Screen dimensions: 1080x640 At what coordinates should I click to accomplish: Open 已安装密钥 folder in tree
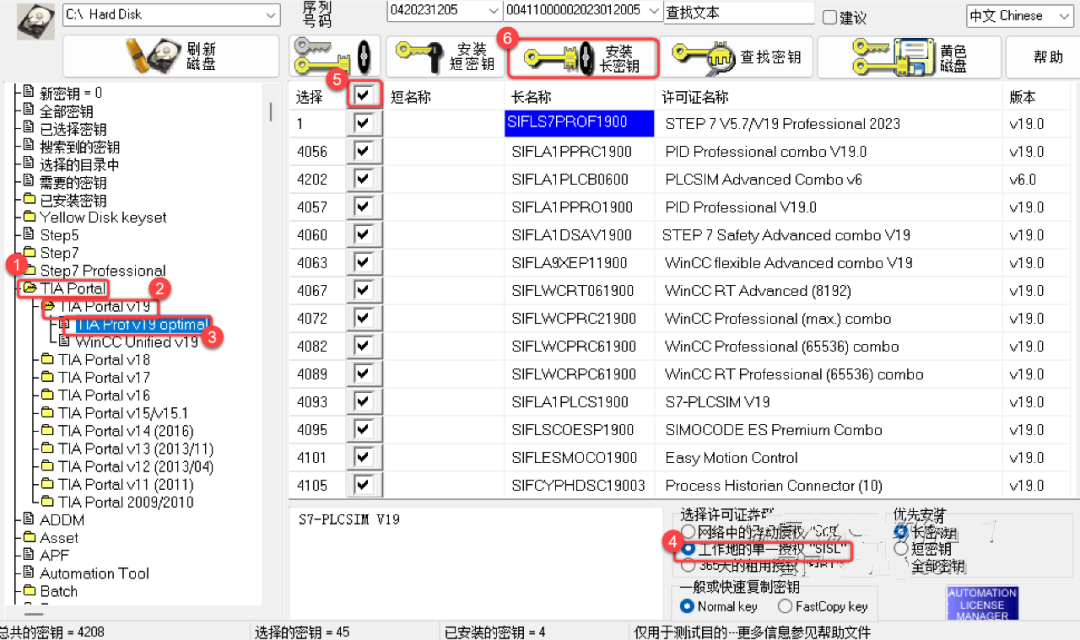73,200
